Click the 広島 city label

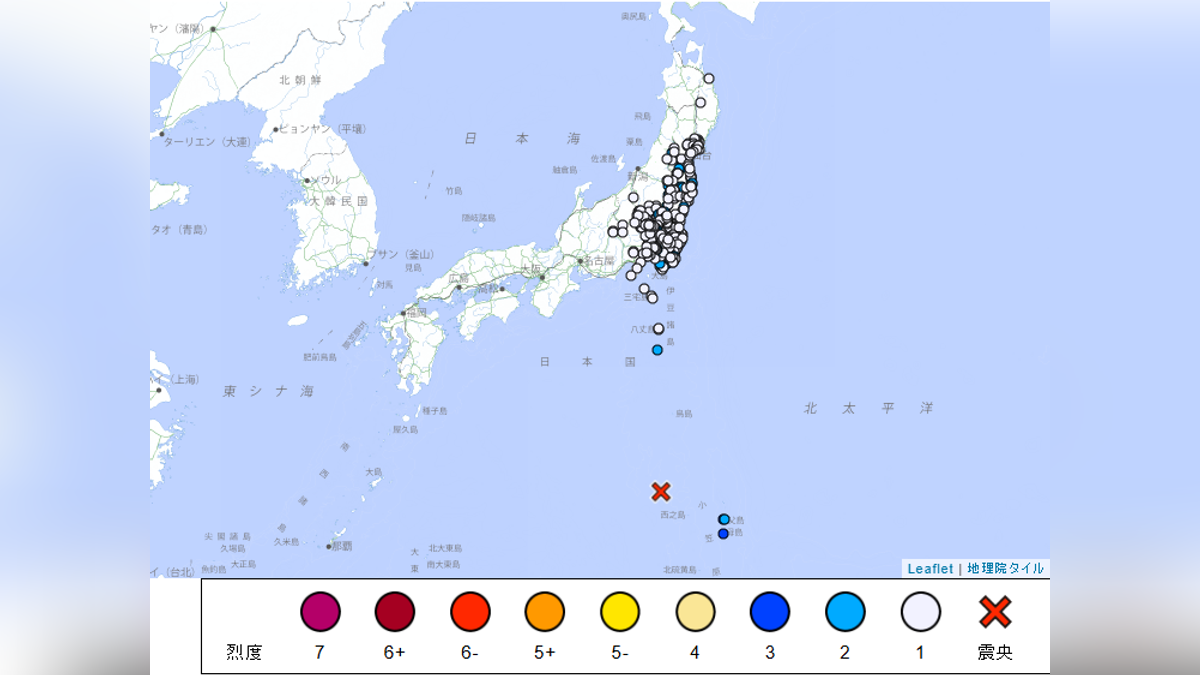[x=459, y=278]
